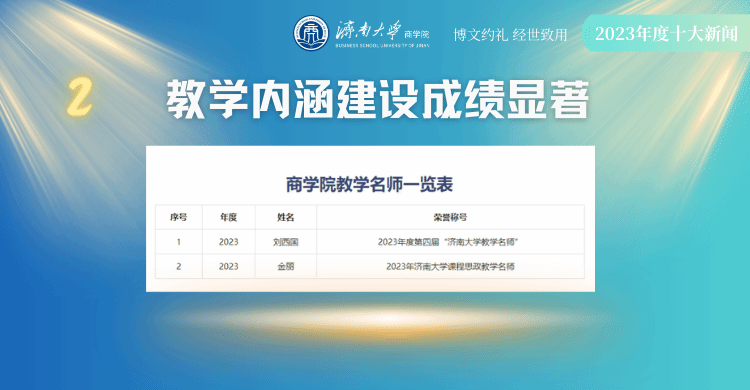750x390 pixels.
Task: Click the 济南大学 calligraphy name text
Action: click(368, 31)
